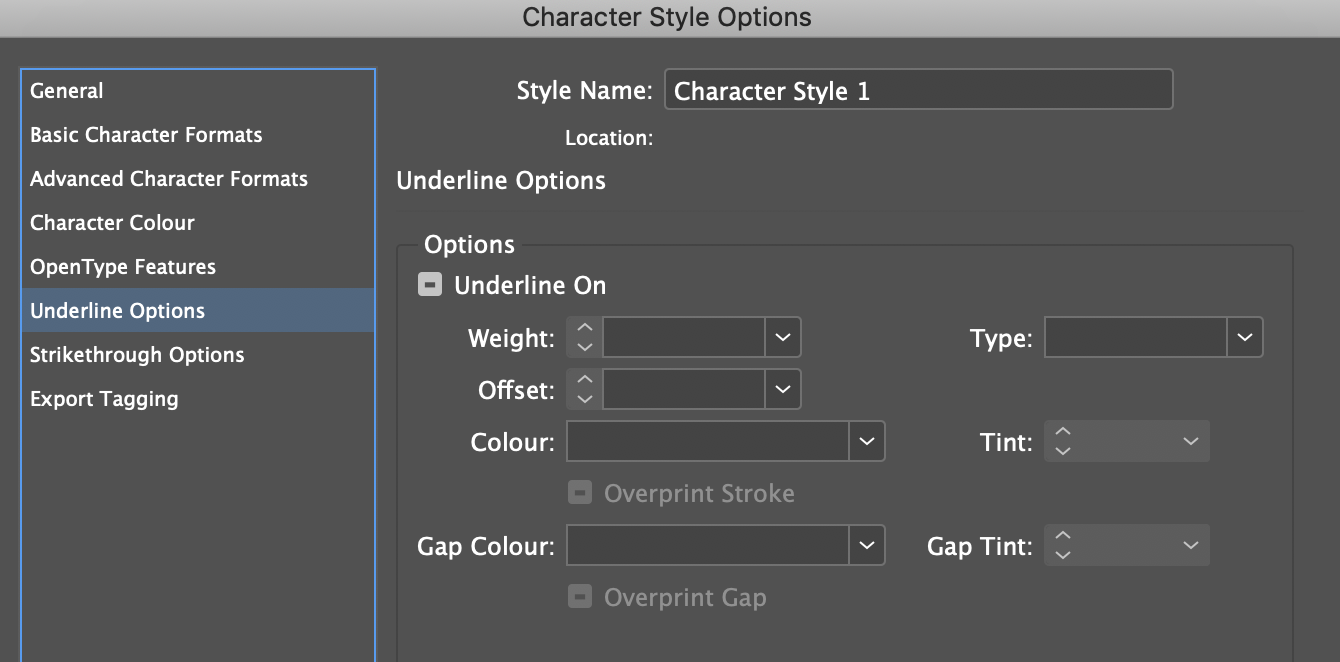Enable Overprint Stroke

click(x=579, y=492)
